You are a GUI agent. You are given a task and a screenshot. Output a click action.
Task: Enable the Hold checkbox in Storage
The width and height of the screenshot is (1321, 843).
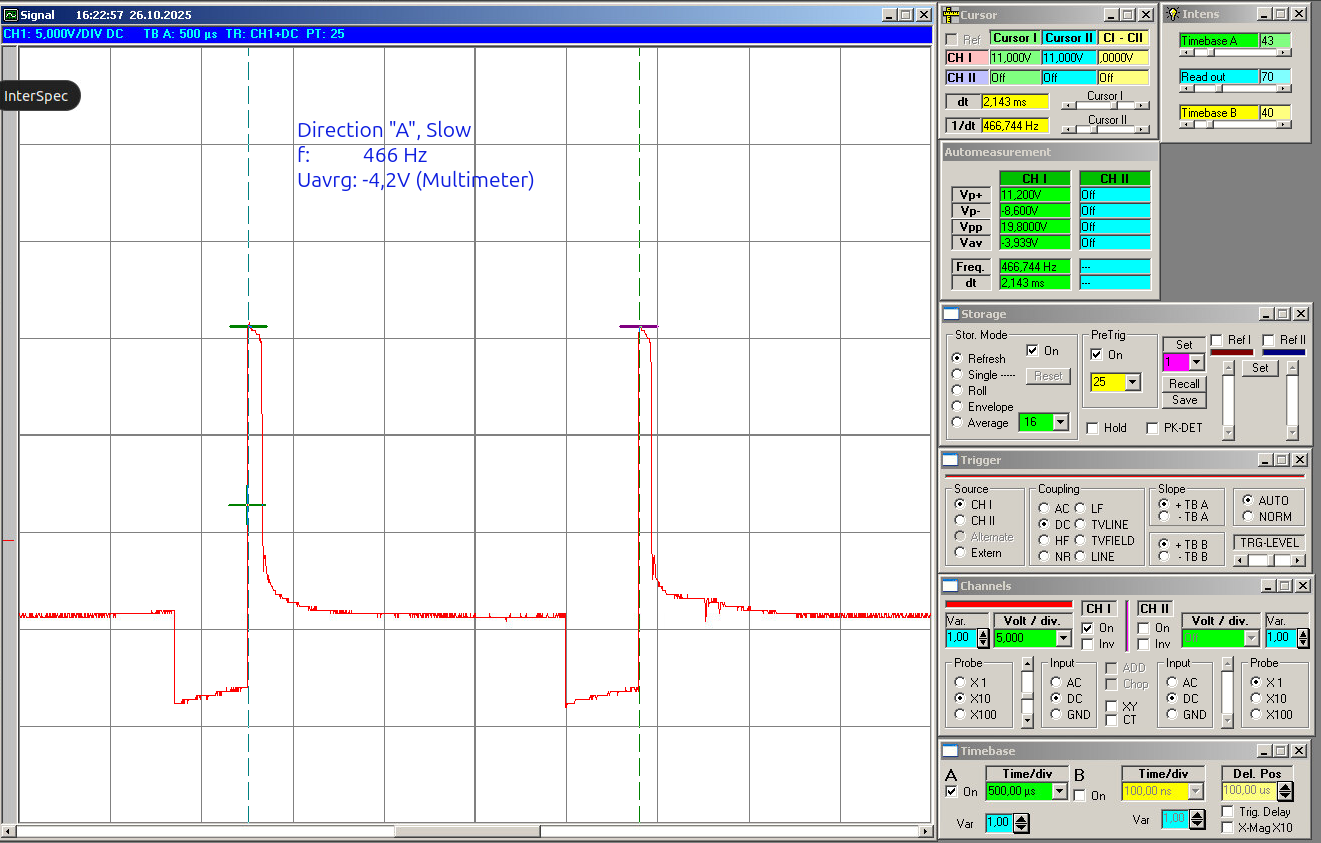(x=1092, y=428)
